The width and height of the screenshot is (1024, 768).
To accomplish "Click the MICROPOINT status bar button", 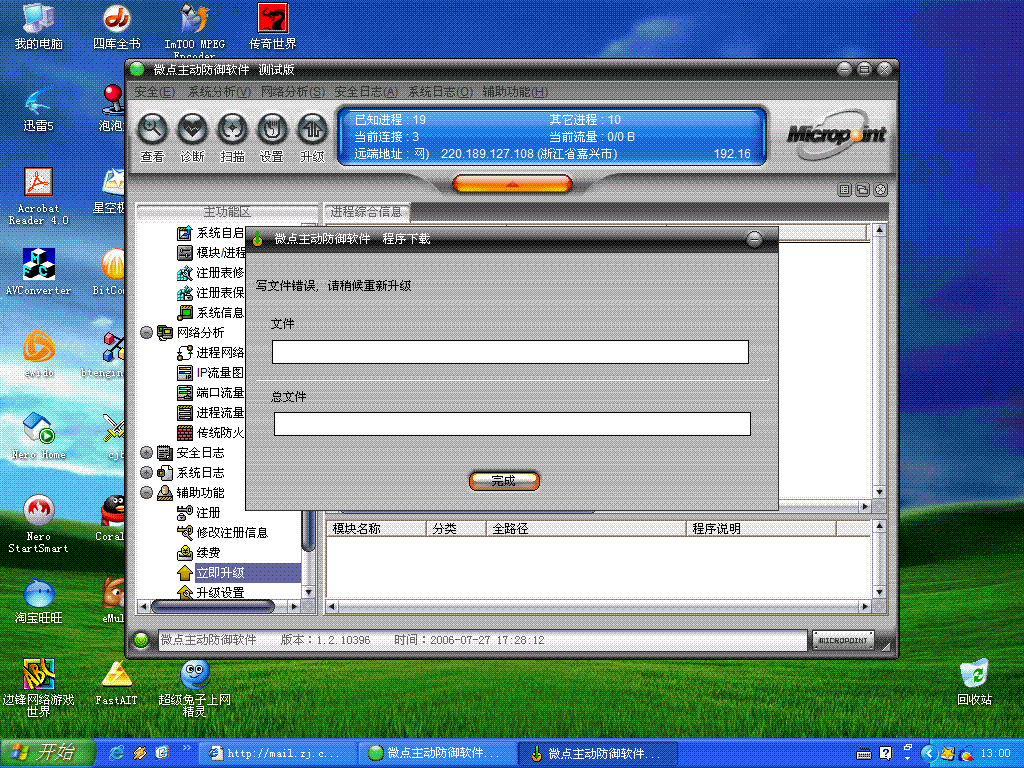I will [843, 641].
